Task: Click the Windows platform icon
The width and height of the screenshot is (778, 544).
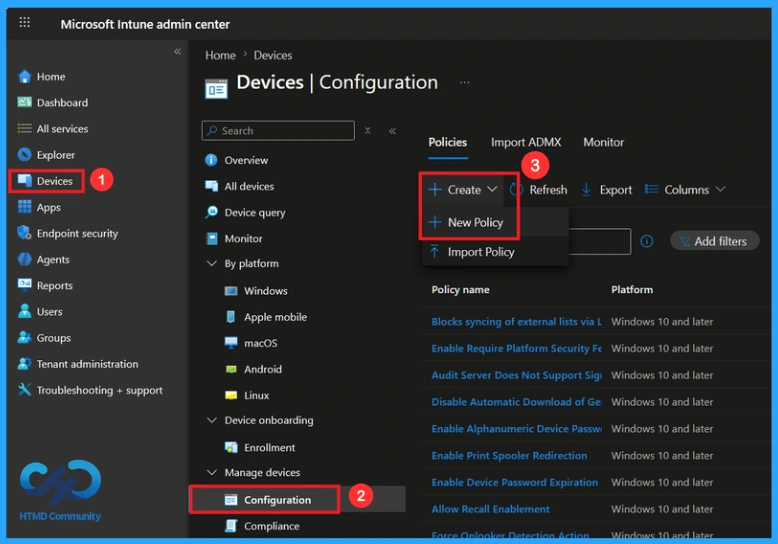Action: tap(231, 291)
